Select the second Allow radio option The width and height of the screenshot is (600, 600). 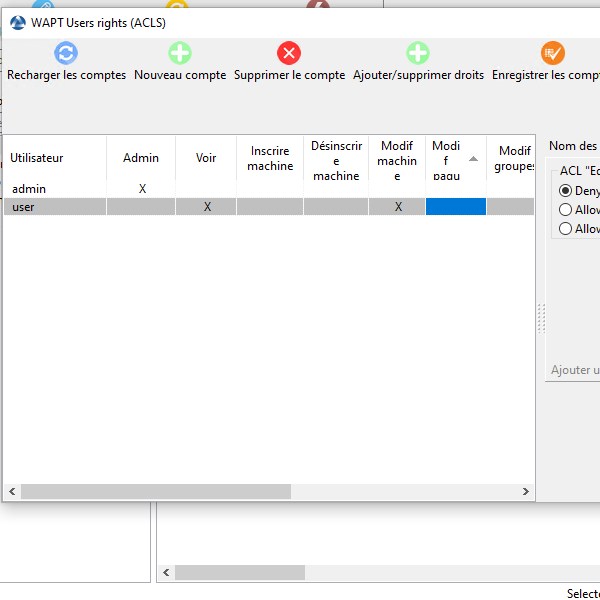tap(565, 229)
